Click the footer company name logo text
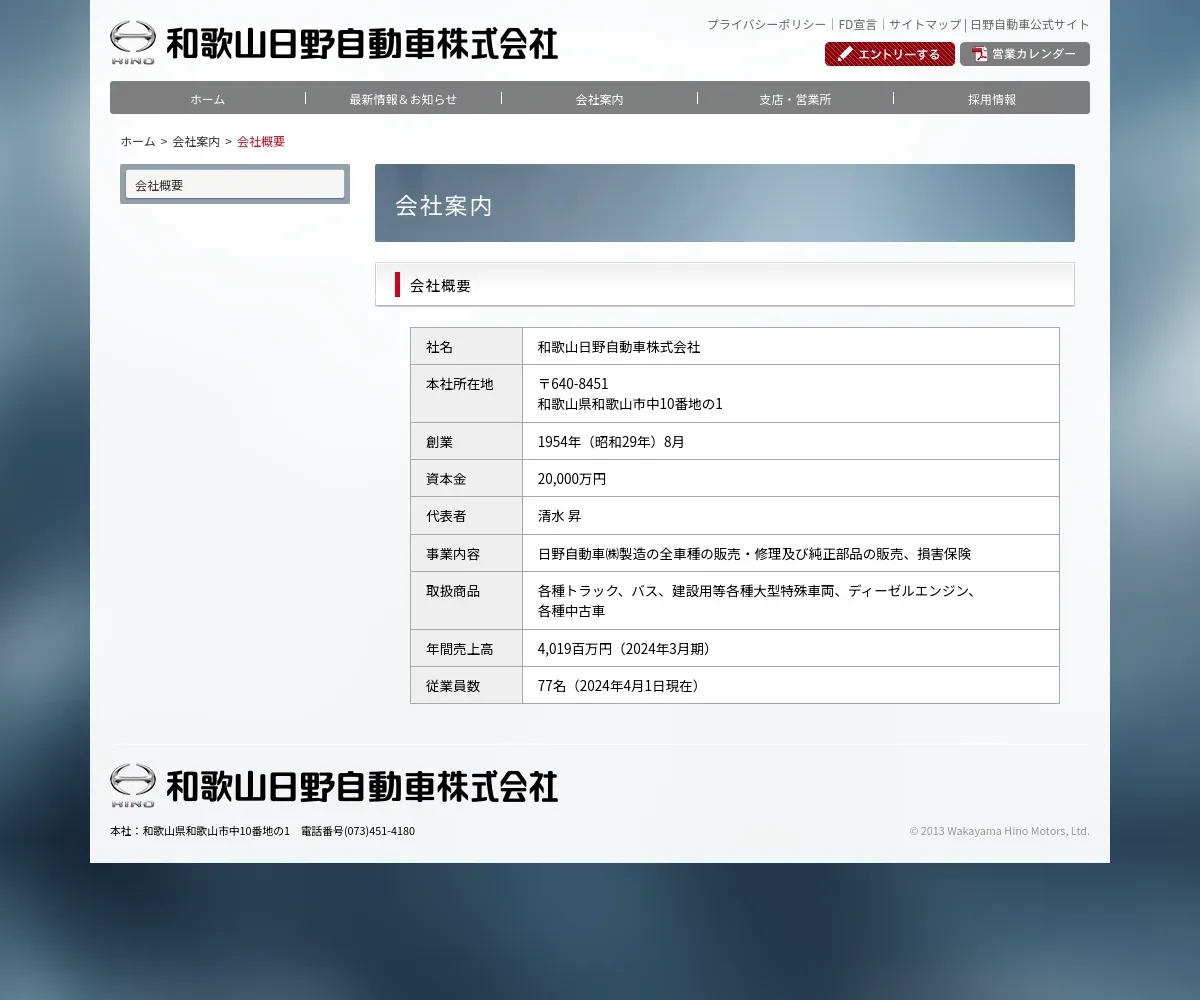1200x1000 pixels. [x=361, y=787]
